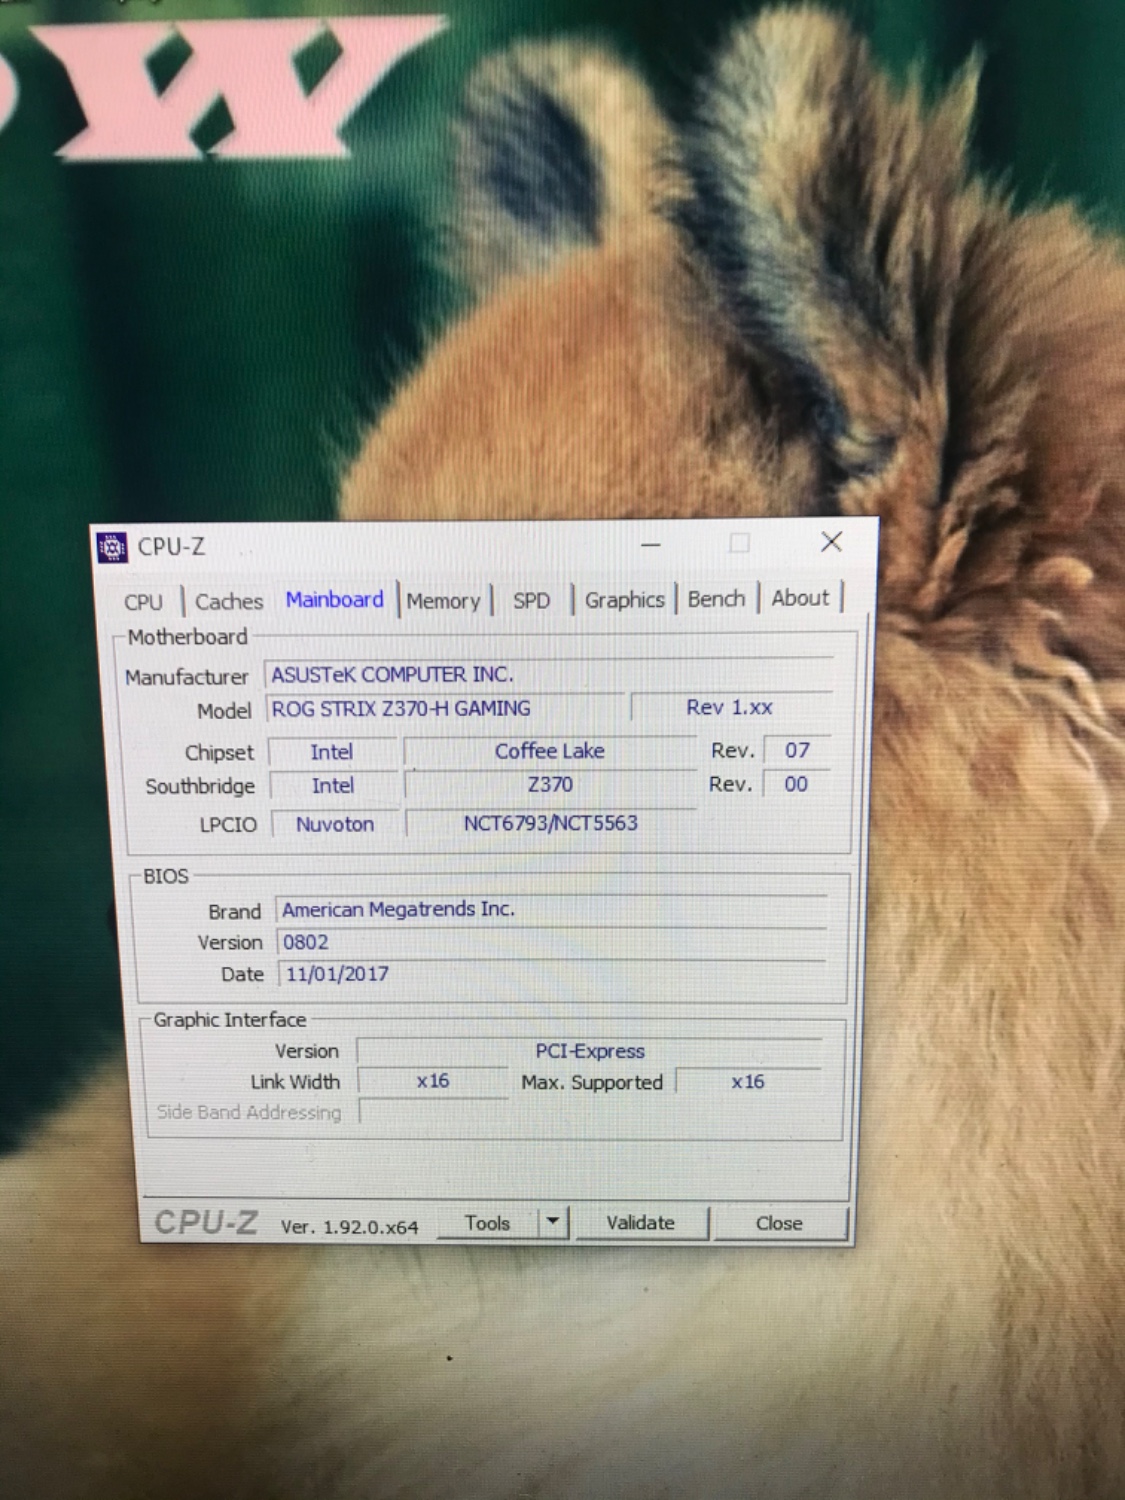The image size is (1125, 1500).
Task: Click the BIOS brand American Megatrends Inc.
Action: 551,909
